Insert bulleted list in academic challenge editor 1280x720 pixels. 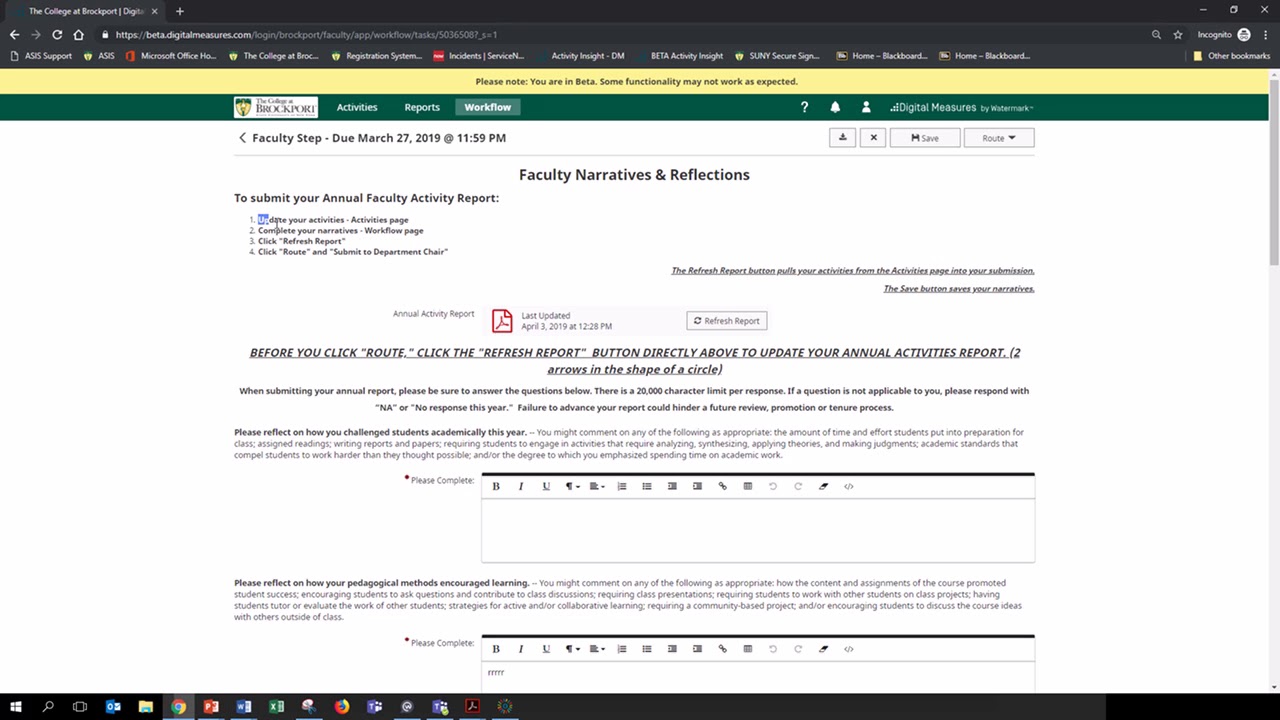tap(647, 486)
